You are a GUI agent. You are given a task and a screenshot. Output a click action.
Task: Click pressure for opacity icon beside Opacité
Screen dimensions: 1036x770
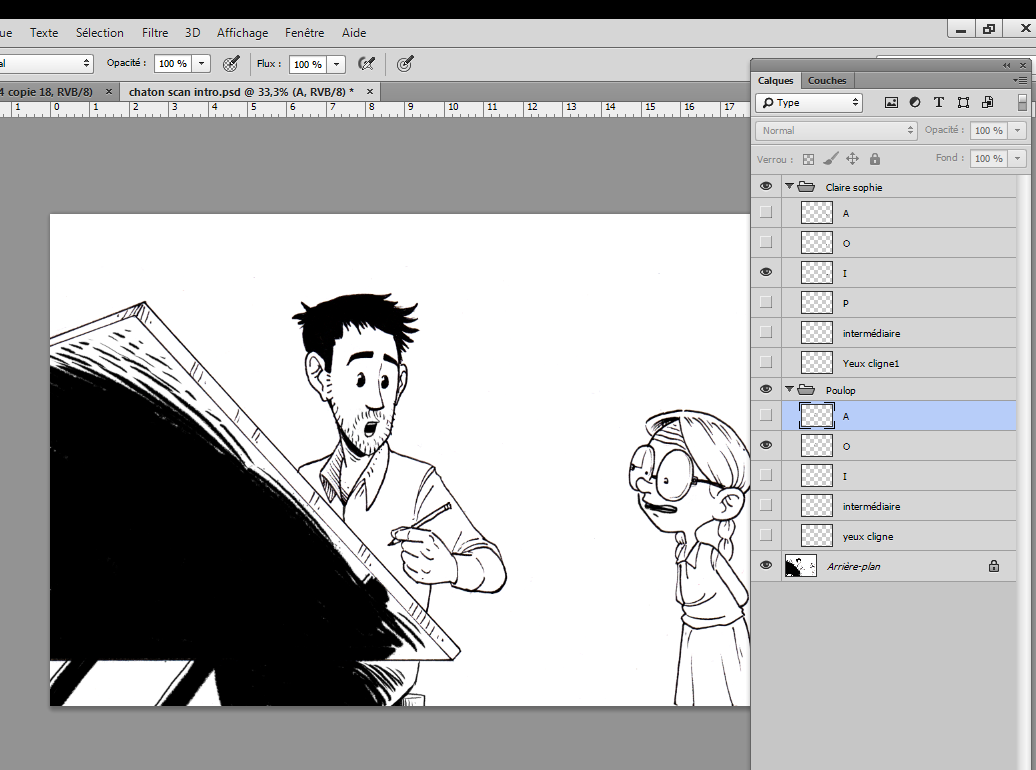coord(231,63)
